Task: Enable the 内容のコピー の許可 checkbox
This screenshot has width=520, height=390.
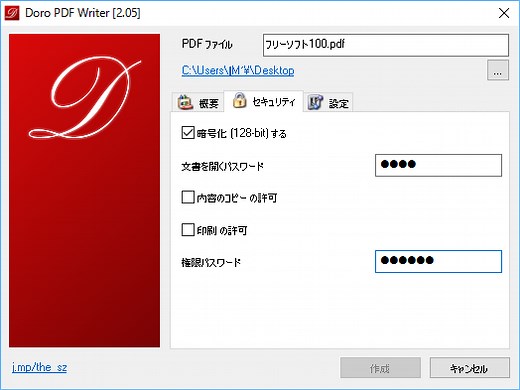Action: (188, 197)
